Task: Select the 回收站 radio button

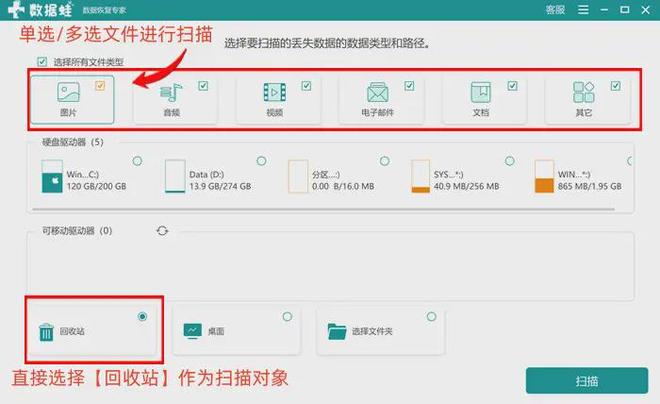Action: pyautogui.click(x=142, y=316)
